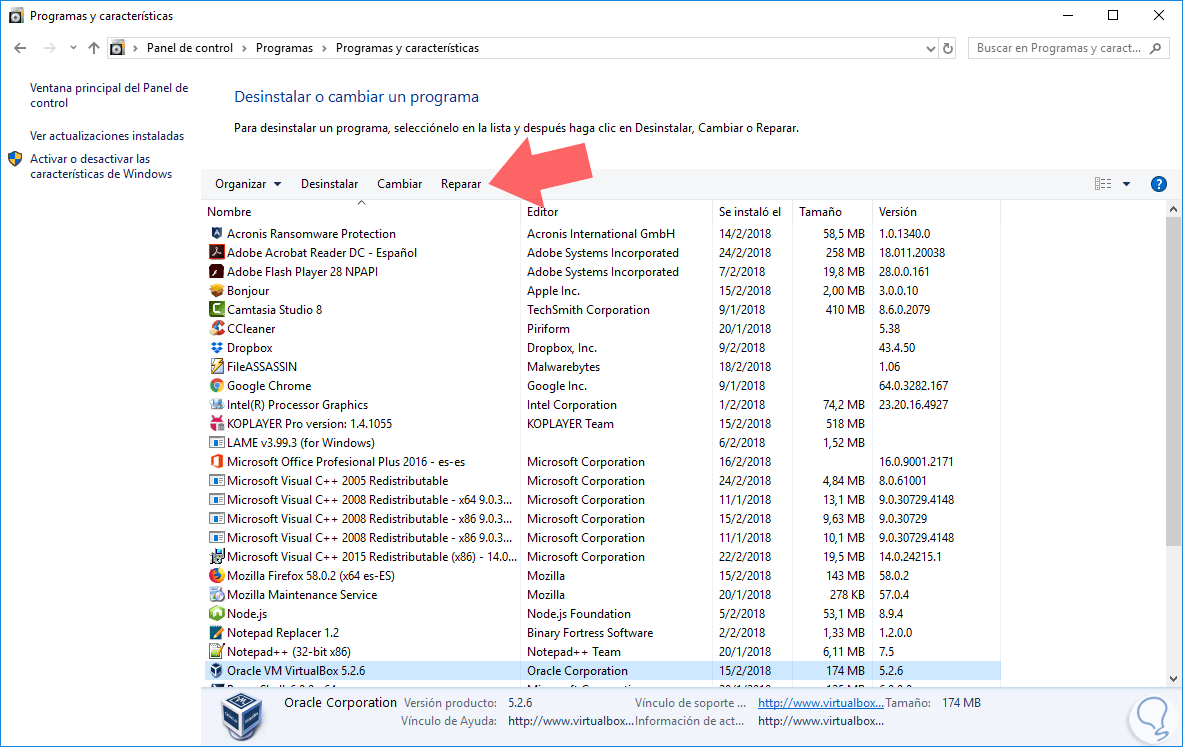This screenshot has height=747, width=1183.
Task: Click Desinstalar in the toolbar
Action: [x=330, y=184]
